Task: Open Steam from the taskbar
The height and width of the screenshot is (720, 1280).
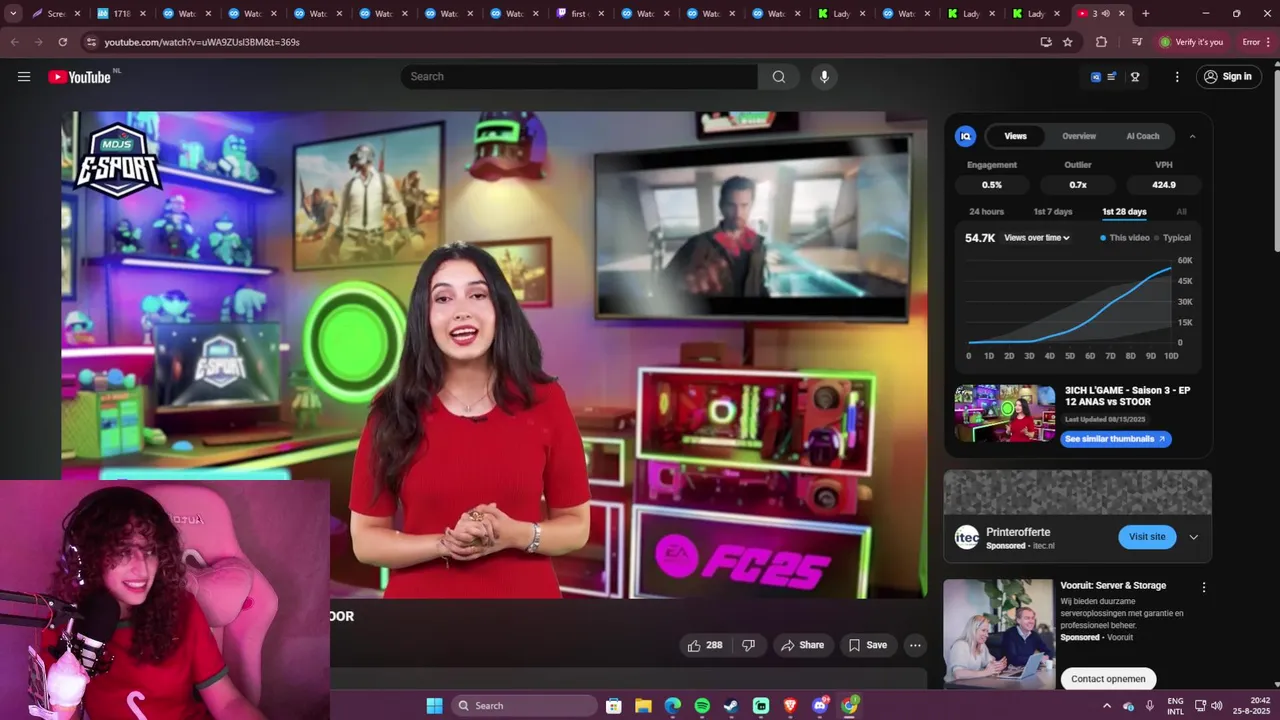Action: click(731, 706)
